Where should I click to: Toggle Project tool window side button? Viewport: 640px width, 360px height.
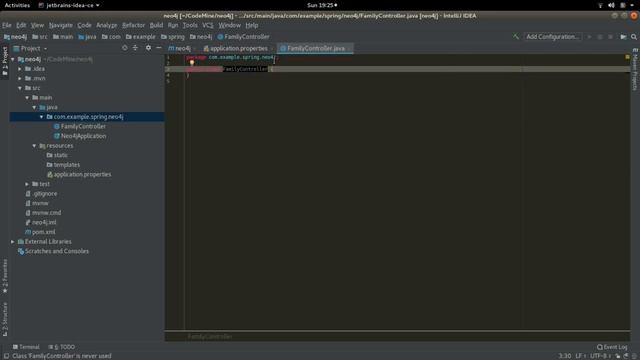click(5, 61)
